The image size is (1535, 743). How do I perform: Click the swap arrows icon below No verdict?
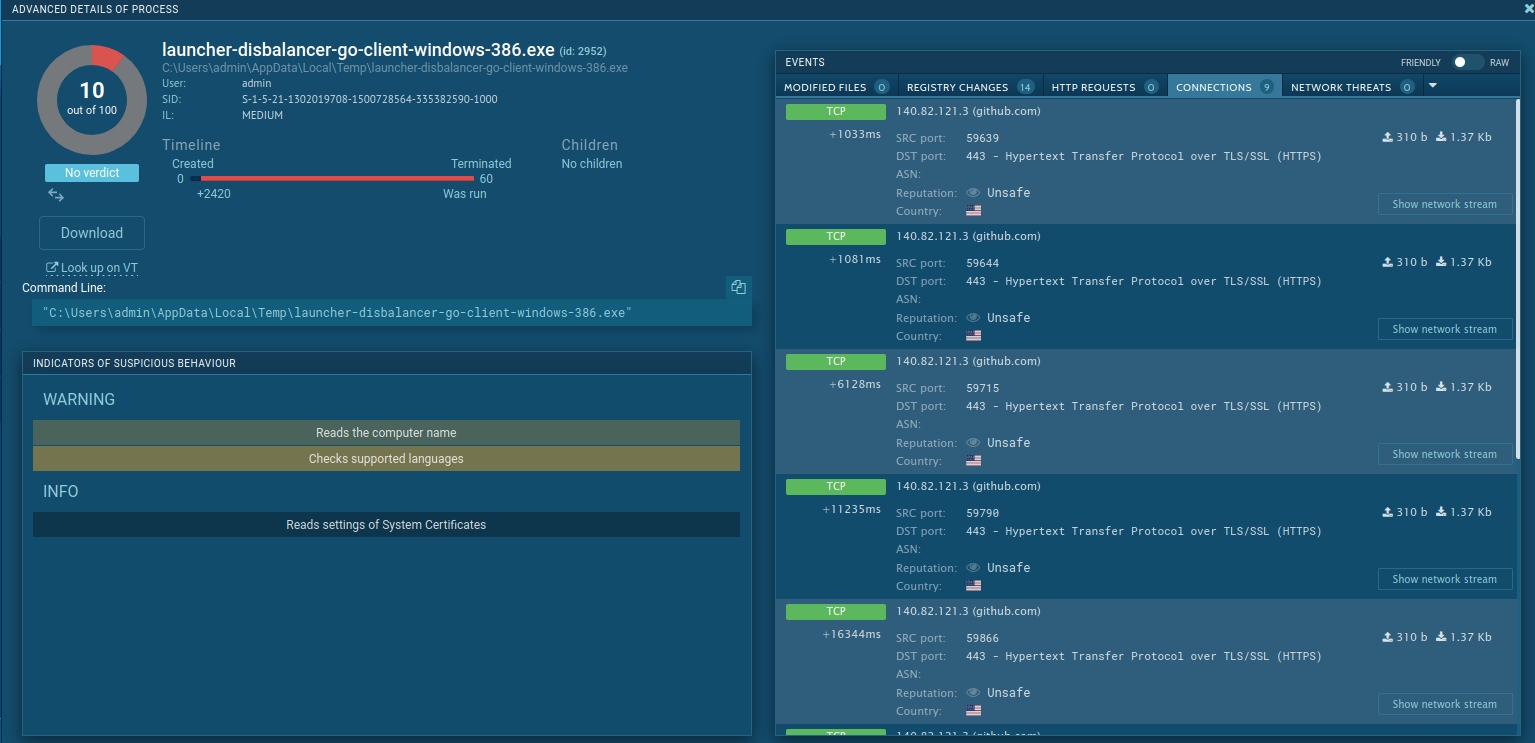pos(56,195)
